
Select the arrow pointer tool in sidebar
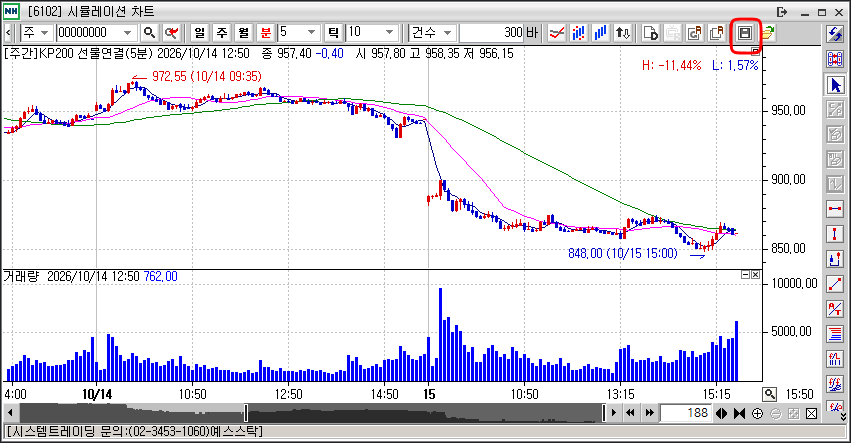point(835,85)
